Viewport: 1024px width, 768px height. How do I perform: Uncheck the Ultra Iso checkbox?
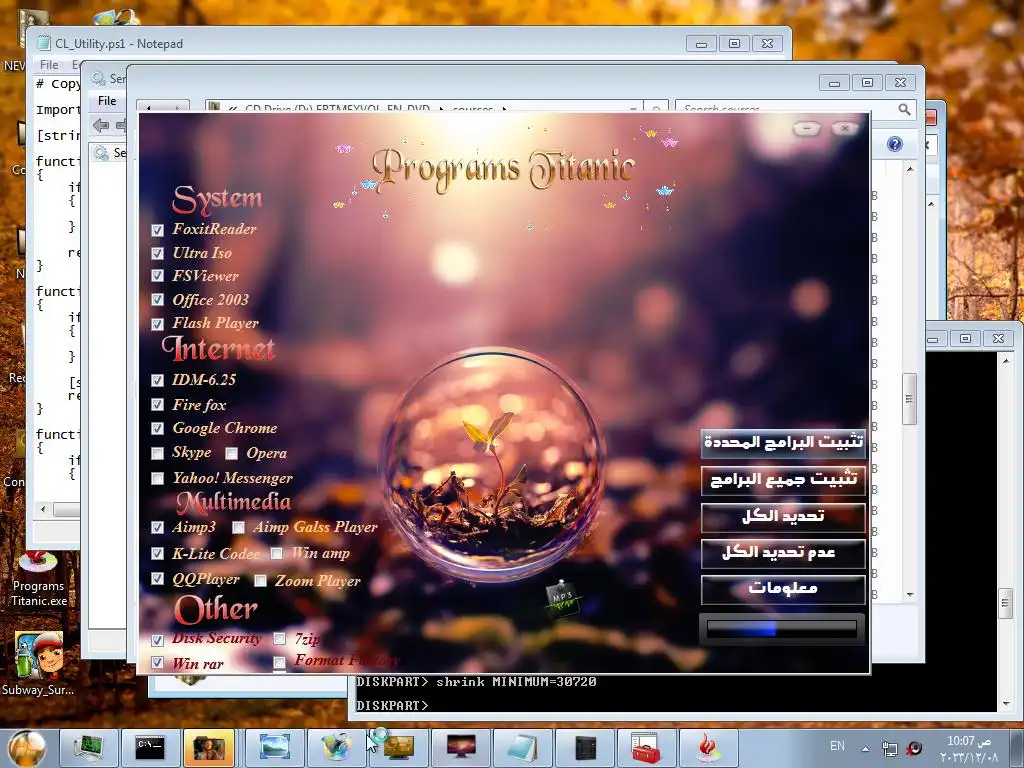157,253
